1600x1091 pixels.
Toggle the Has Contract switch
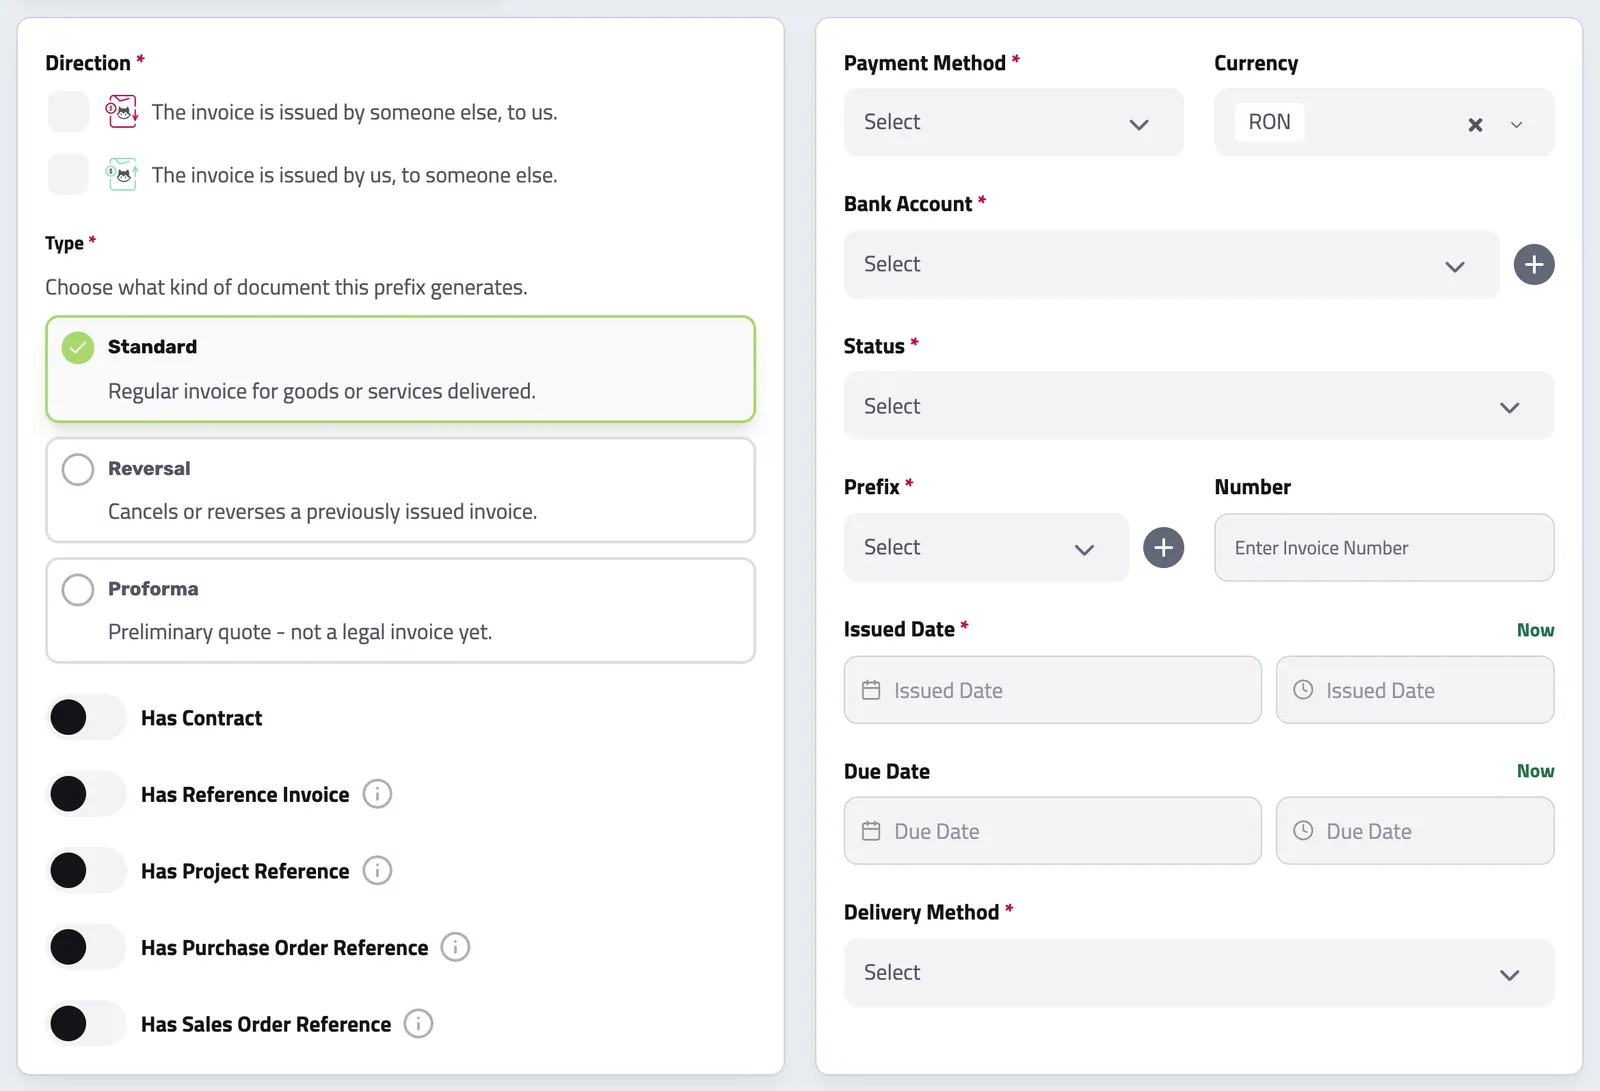pyautogui.click(x=87, y=717)
